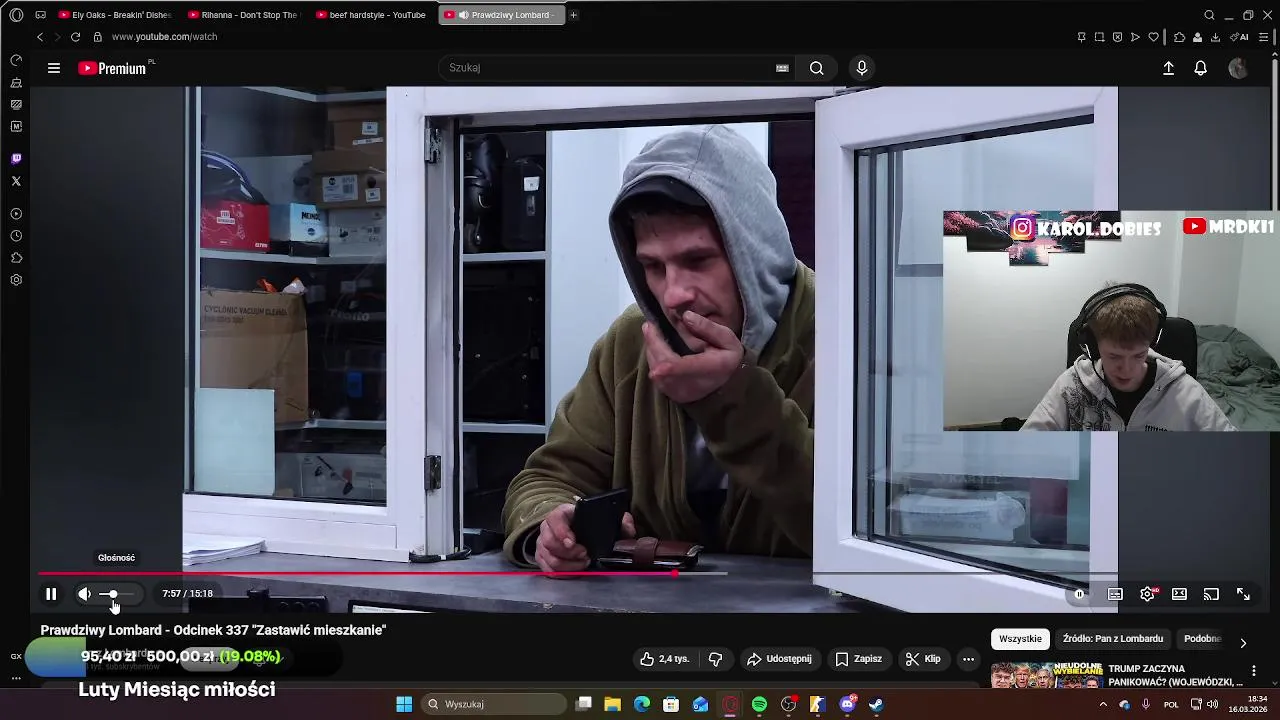Show more filter chips with right arrow
The image size is (1280, 720).
[x=1243, y=643]
